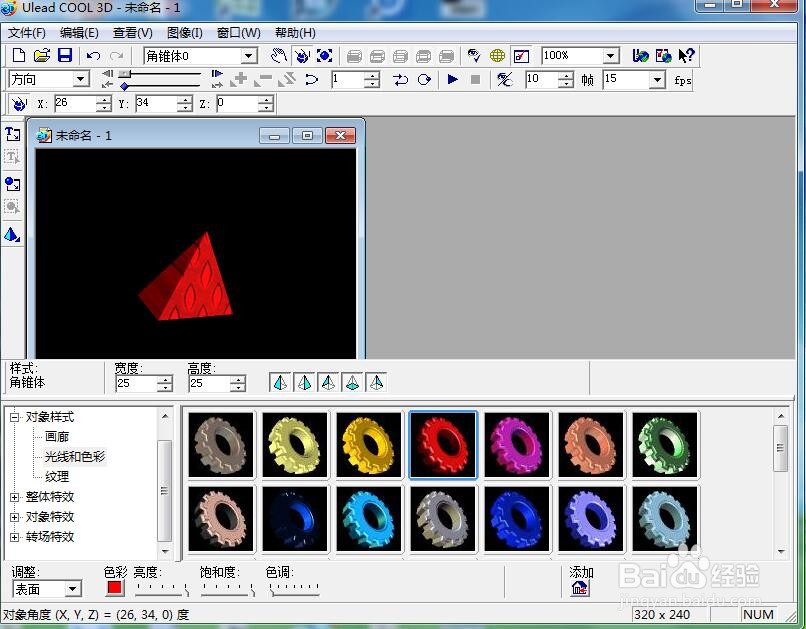Viewport: 806px width, 629px height.
Task: Choose the green gear preset thumbnail
Action: click(x=665, y=445)
